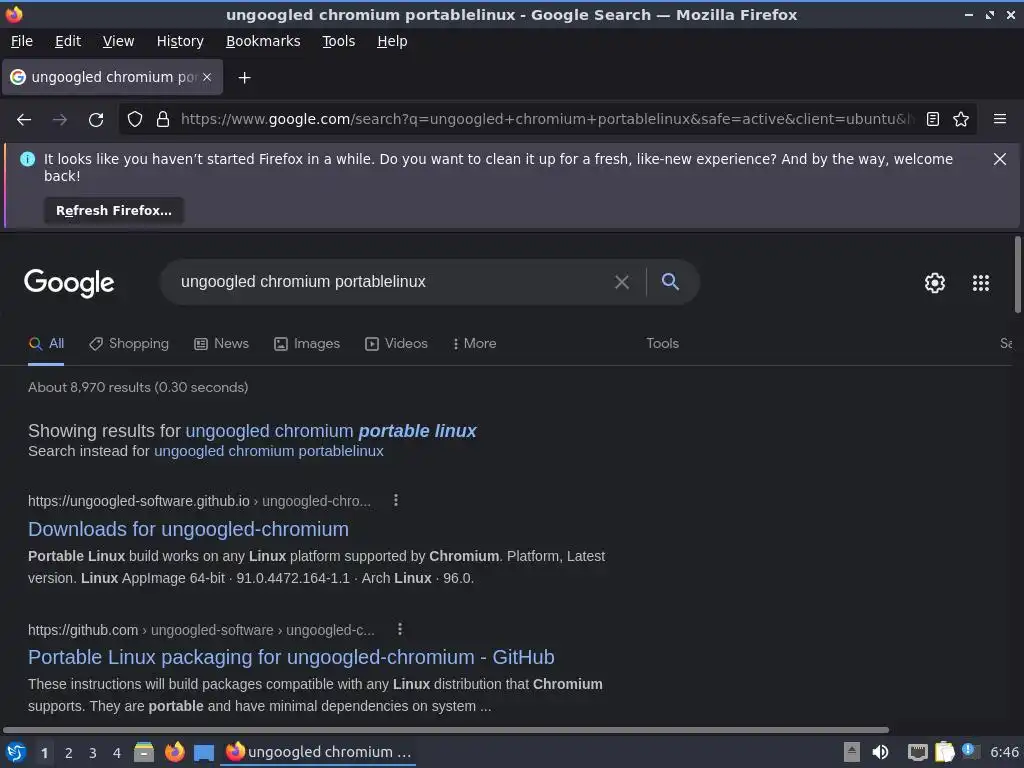Open the update notifier tray icon
This screenshot has width=1024, height=768.
(x=970, y=751)
